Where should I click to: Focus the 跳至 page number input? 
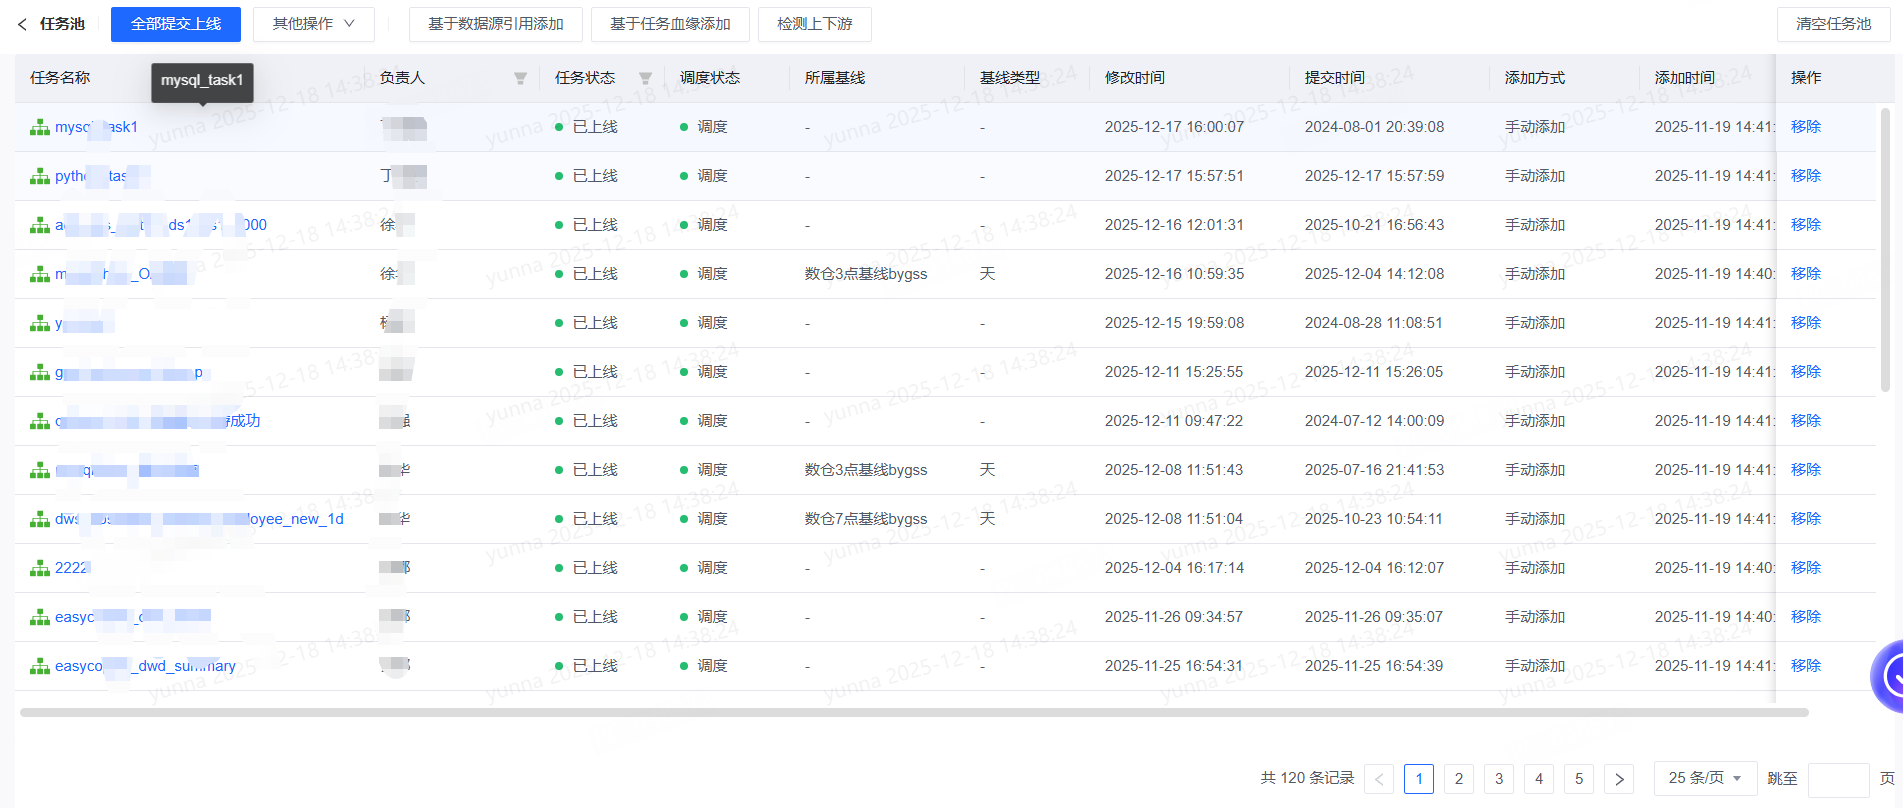point(1838,778)
